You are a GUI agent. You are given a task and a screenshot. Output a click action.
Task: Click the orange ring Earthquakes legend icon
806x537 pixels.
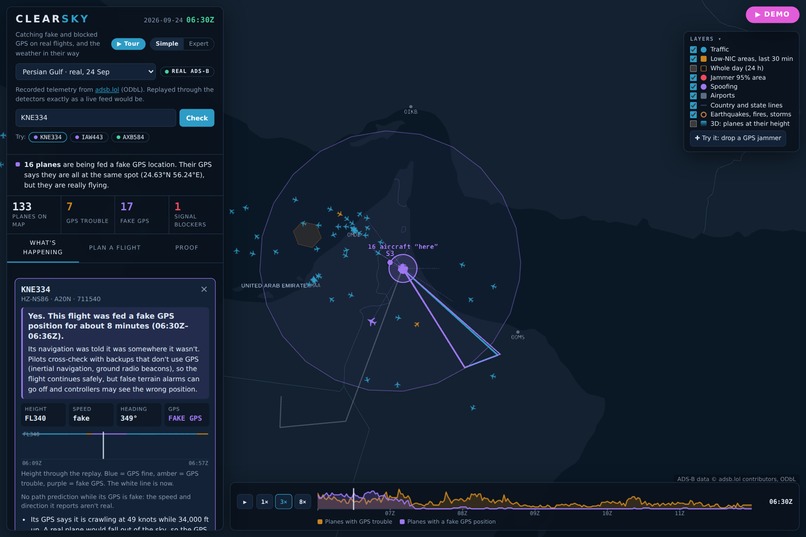[x=703, y=115]
